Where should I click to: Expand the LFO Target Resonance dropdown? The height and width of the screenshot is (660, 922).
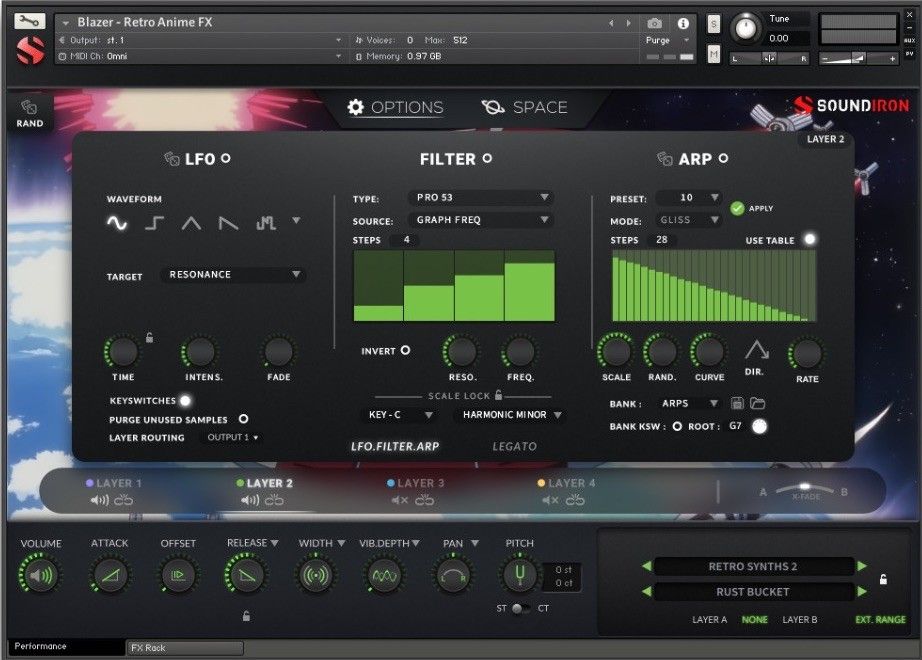[x=234, y=274]
